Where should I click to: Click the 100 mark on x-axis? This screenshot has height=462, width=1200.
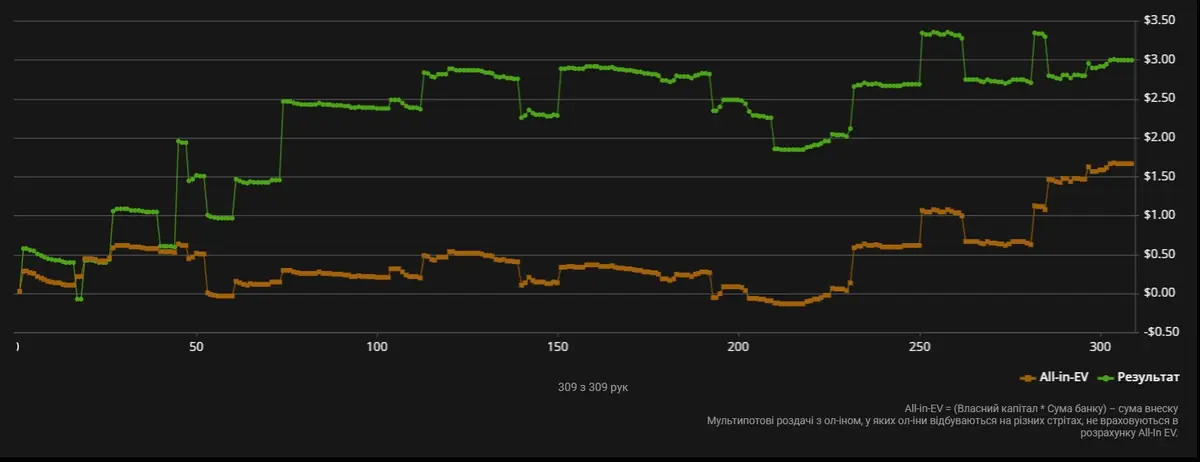[377, 347]
